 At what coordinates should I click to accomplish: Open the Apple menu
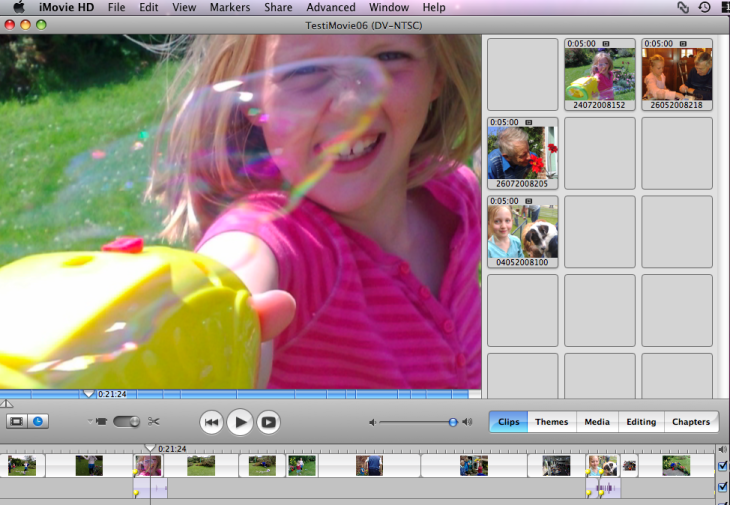coord(19,7)
